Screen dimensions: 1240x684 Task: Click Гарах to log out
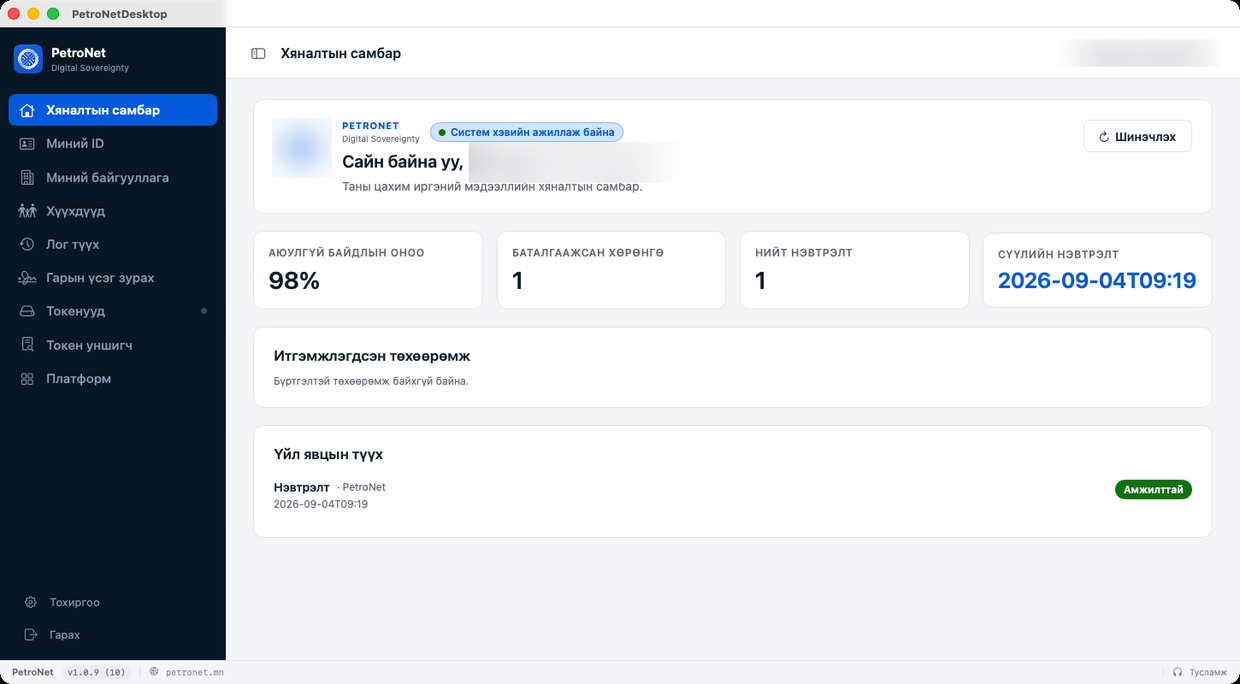pyautogui.click(x=113, y=635)
